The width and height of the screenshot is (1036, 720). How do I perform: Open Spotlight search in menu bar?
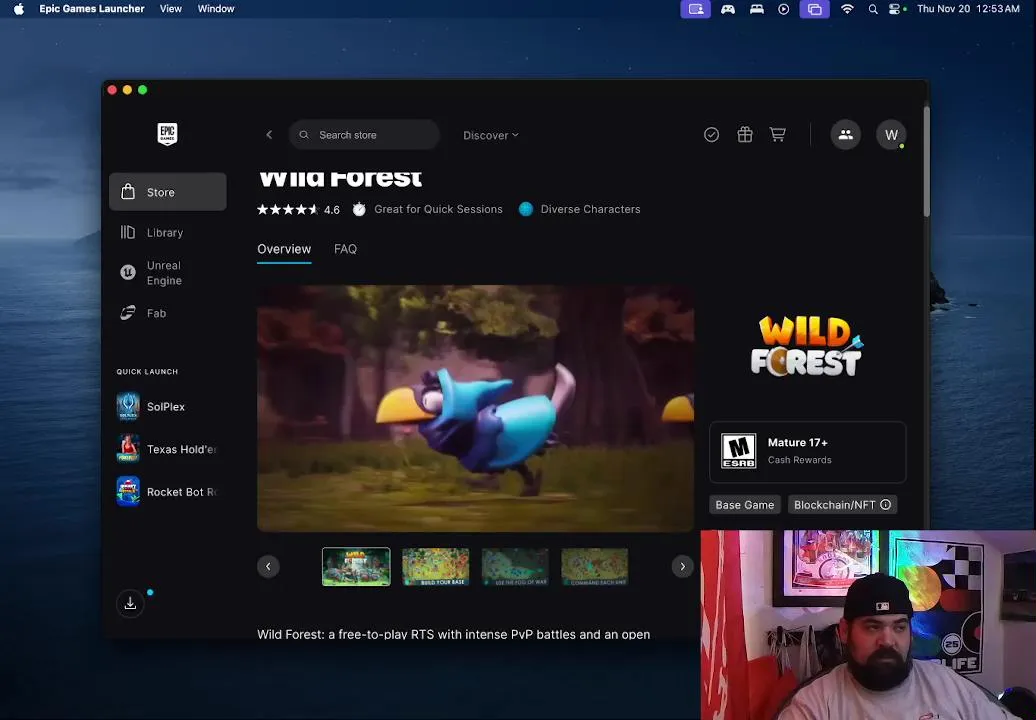tap(873, 9)
